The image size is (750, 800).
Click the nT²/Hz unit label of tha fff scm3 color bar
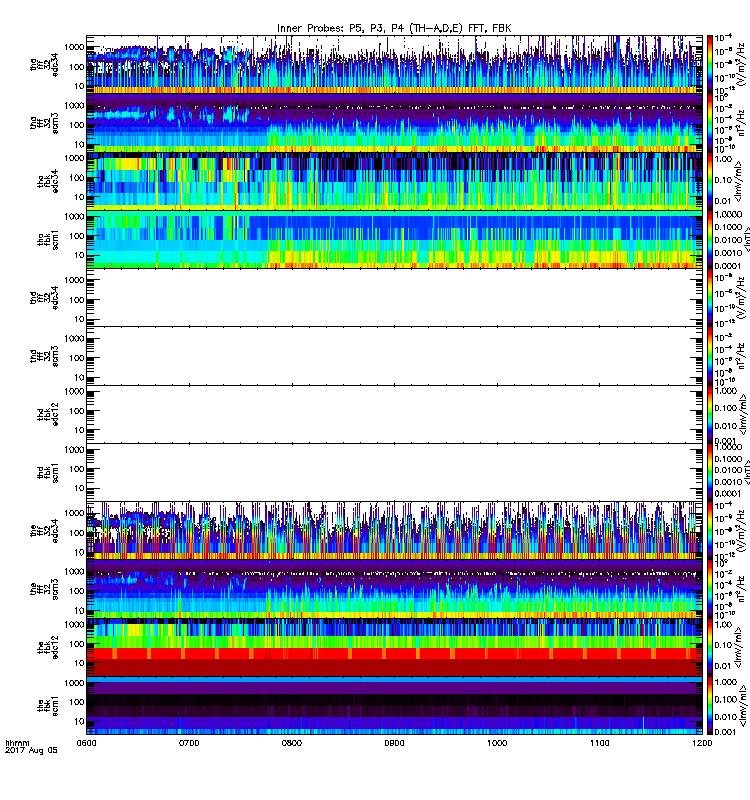(740, 123)
